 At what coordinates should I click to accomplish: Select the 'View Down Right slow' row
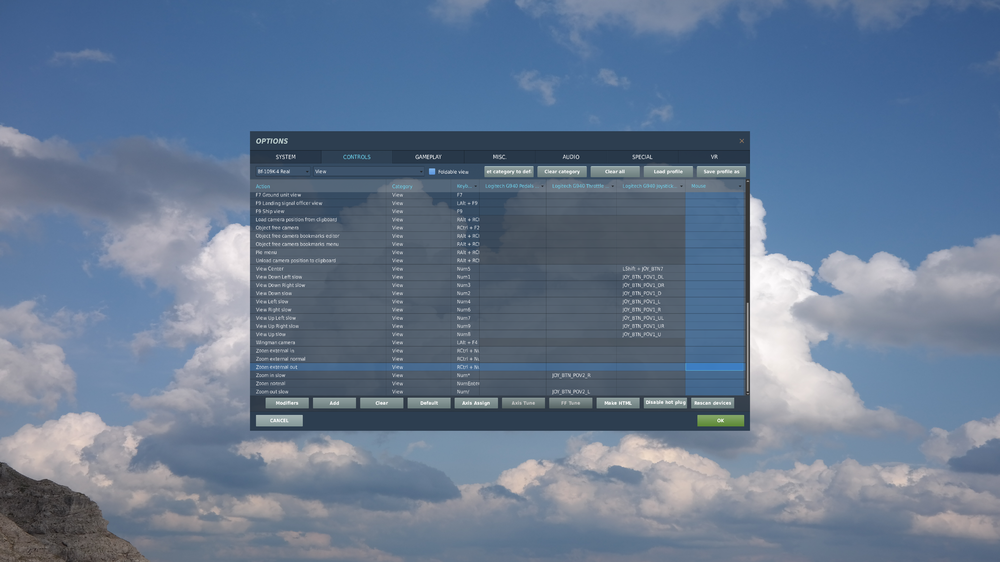pos(498,285)
